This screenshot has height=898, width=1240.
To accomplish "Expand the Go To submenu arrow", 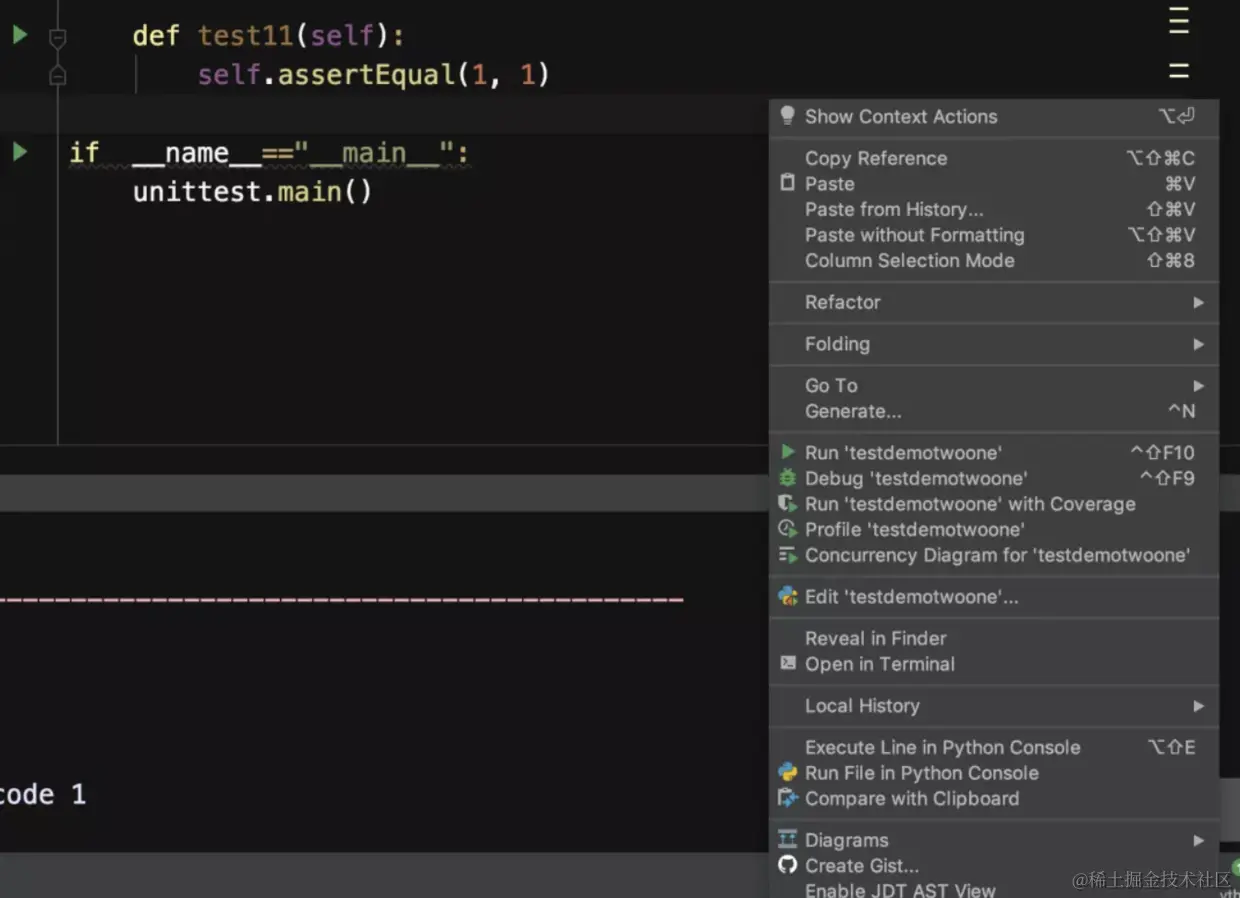I will (1198, 385).
